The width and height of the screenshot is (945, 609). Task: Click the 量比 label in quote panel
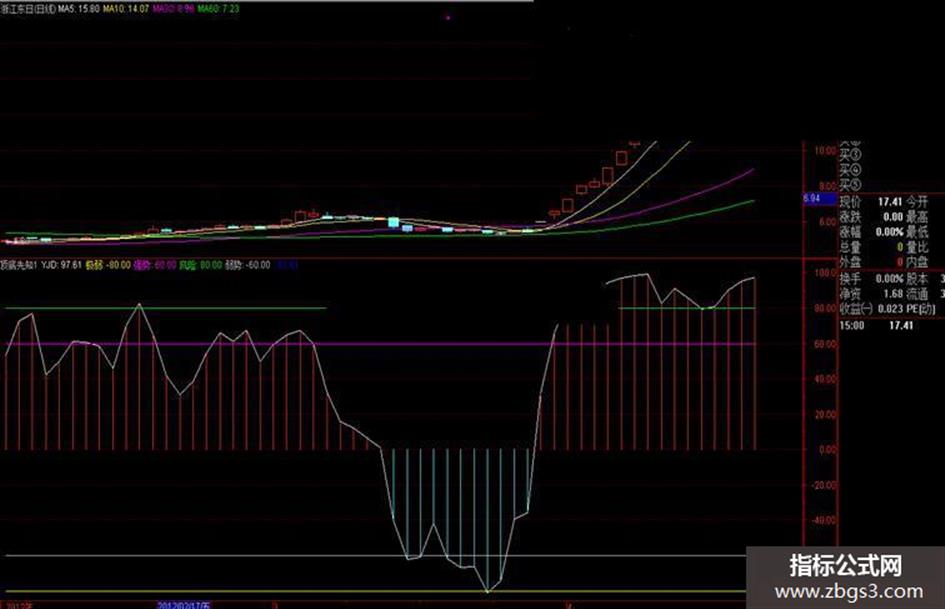917,247
